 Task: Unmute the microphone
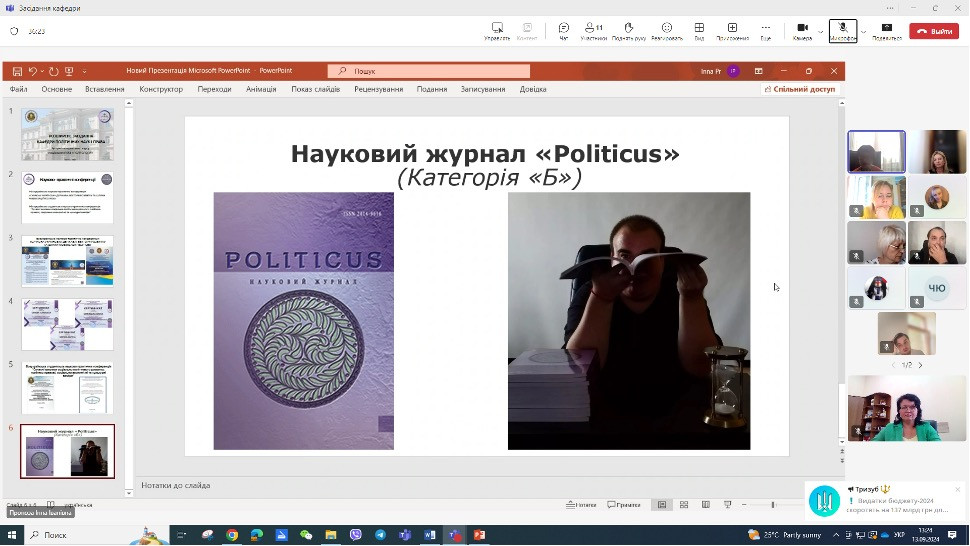(x=843, y=30)
